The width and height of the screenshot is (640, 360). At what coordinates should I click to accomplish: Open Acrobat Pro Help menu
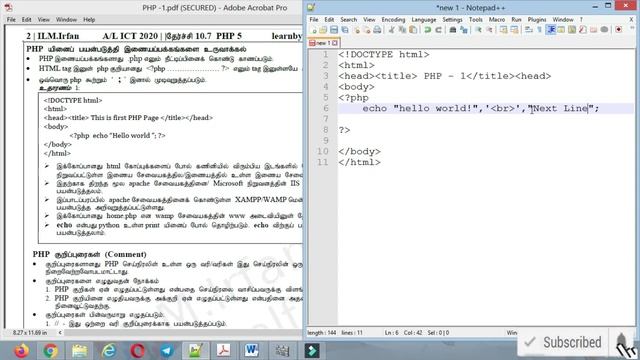click(x=89, y=20)
